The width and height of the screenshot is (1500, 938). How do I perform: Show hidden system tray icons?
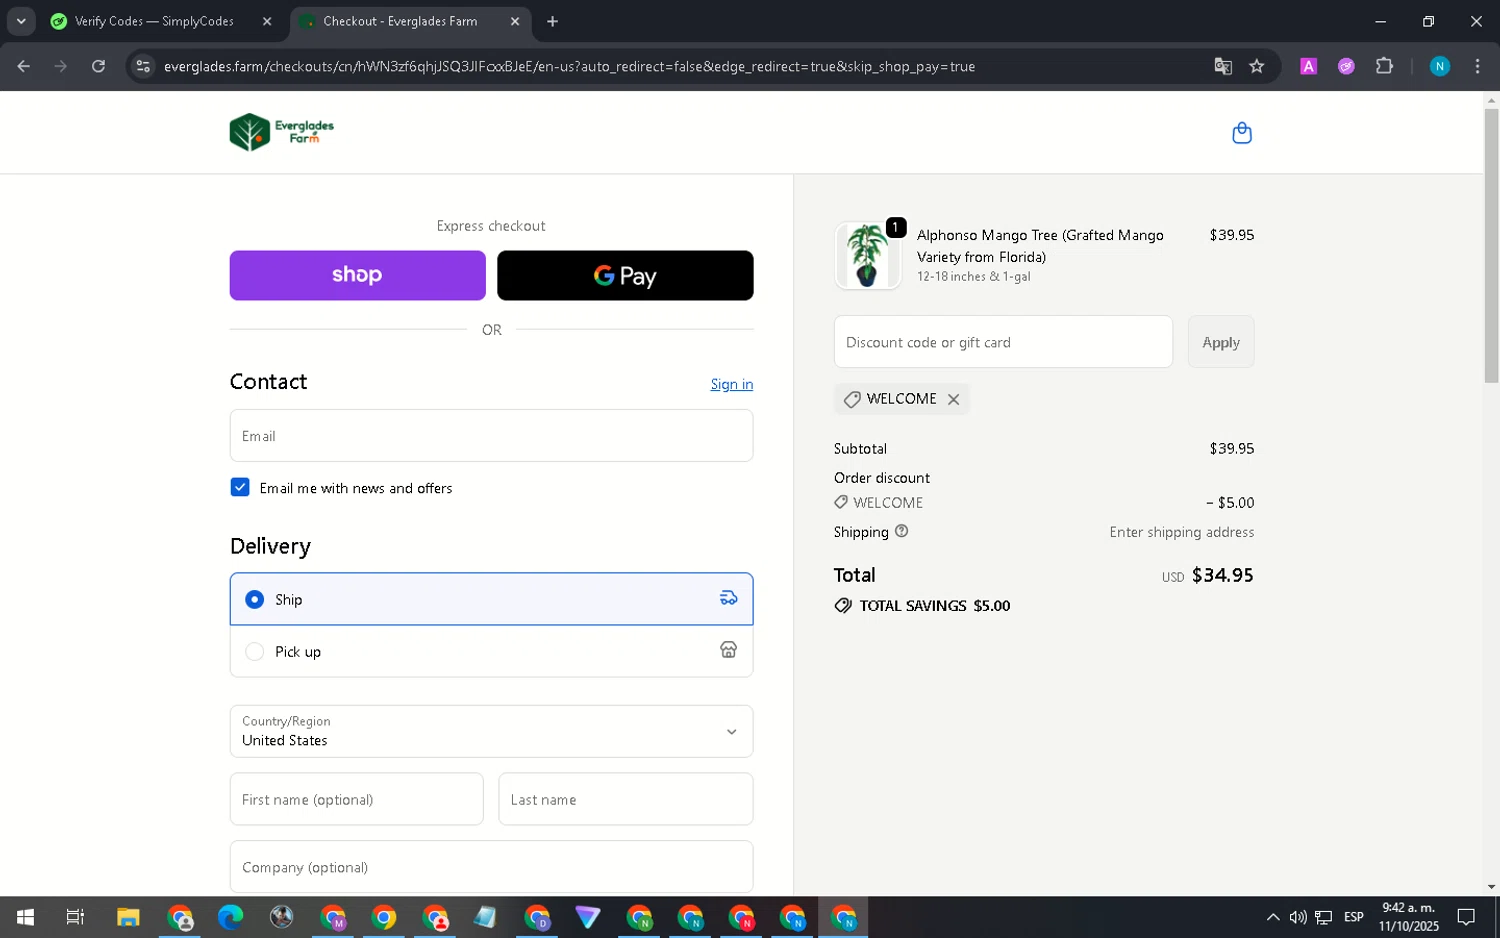pos(1272,917)
